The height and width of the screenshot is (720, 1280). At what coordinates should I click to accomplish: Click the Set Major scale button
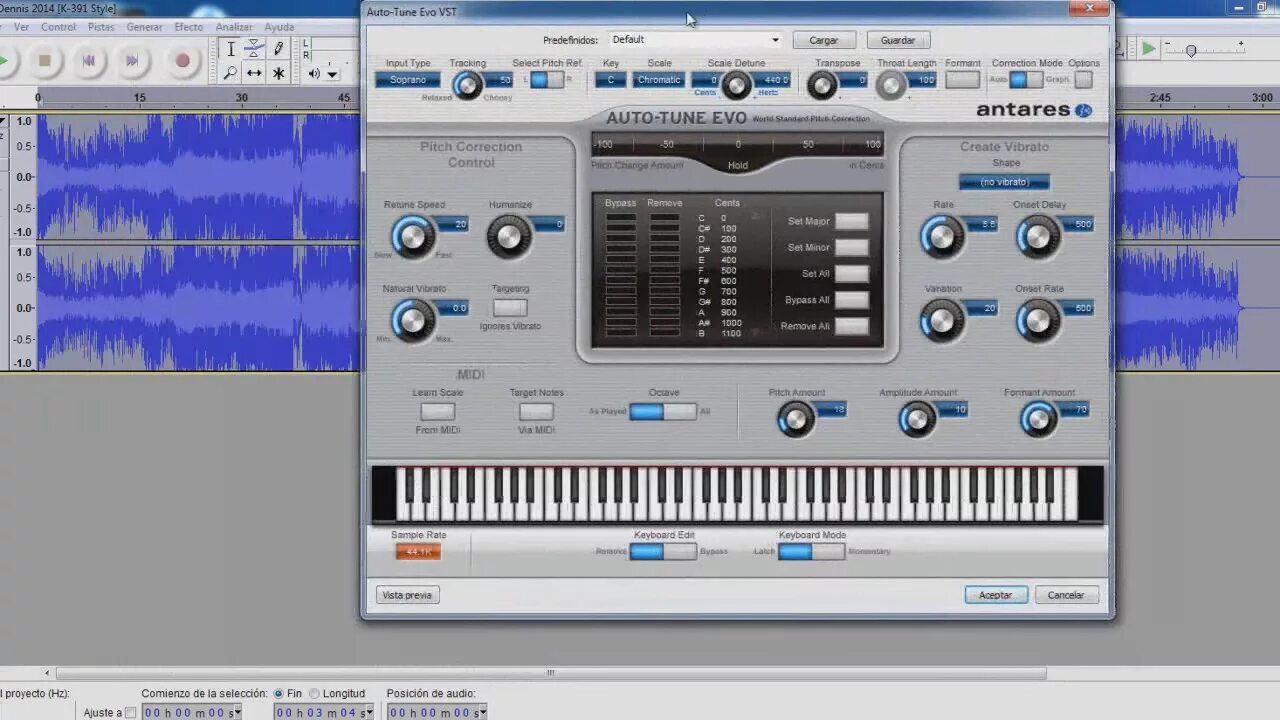click(x=852, y=221)
